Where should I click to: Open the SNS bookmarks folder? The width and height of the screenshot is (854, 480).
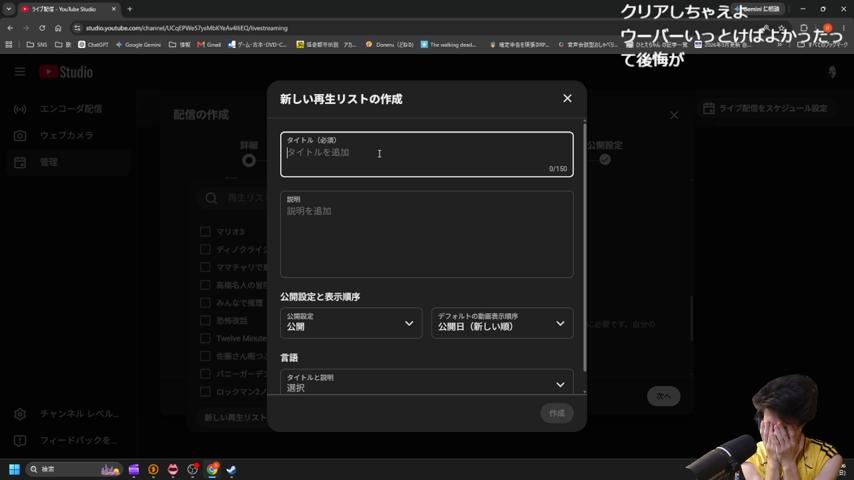click(x=36, y=44)
